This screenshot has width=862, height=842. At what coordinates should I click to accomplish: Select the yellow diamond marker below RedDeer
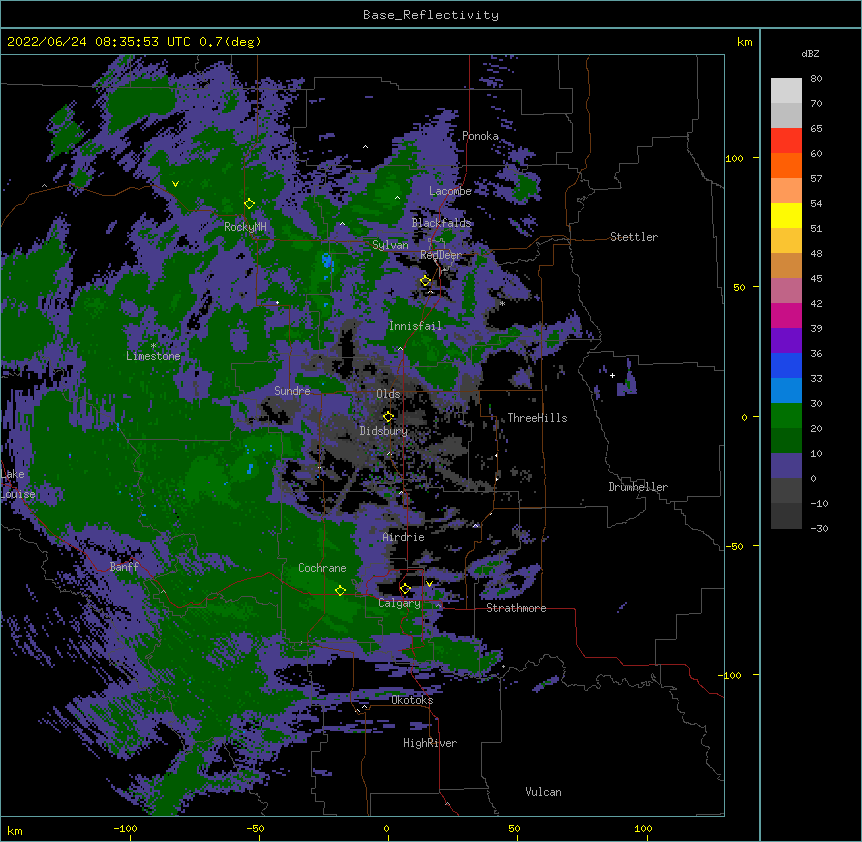pyautogui.click(x=426, y=281)
